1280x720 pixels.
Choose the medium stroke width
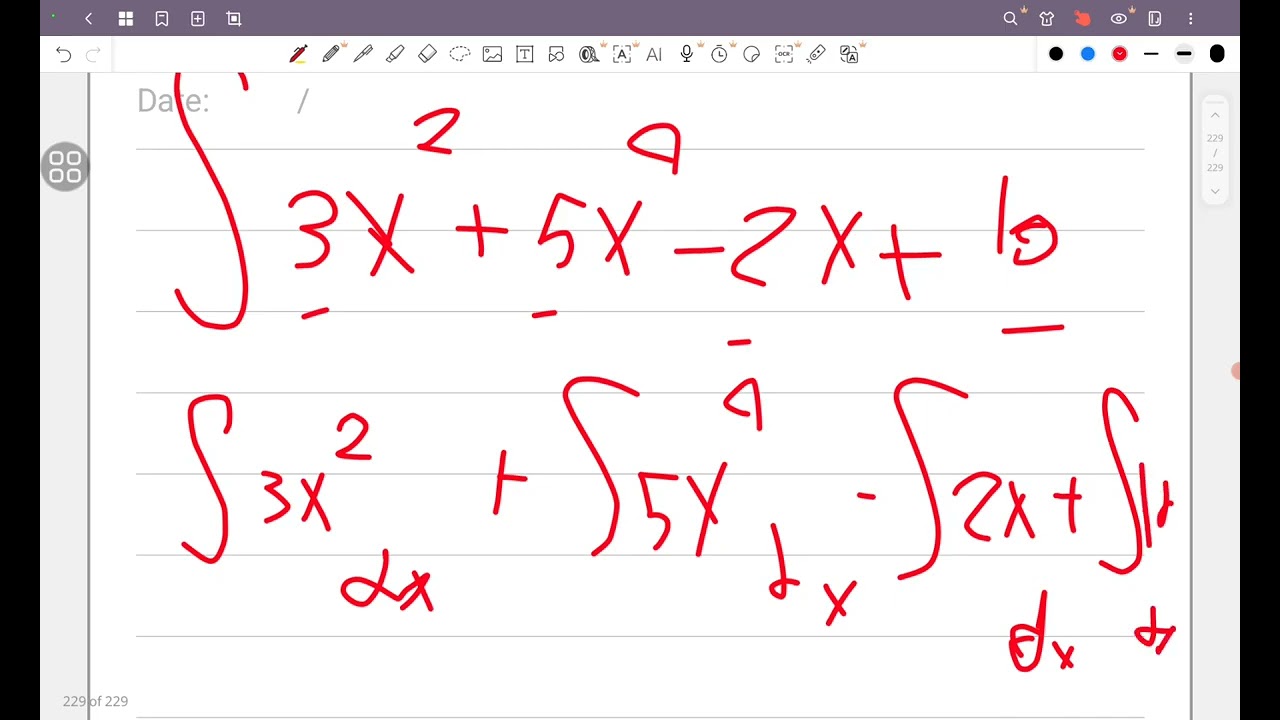tap(1184, 54)
